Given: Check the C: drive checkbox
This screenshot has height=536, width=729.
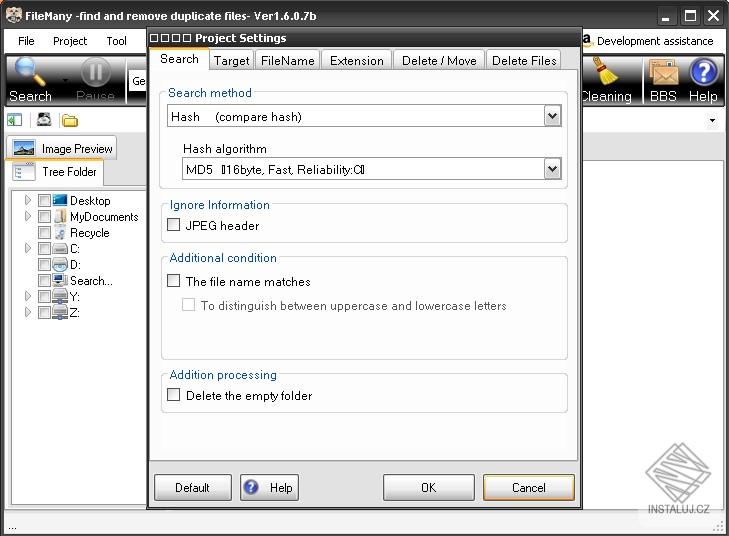Looking at the screenshot, I should [x=44, y=249].
